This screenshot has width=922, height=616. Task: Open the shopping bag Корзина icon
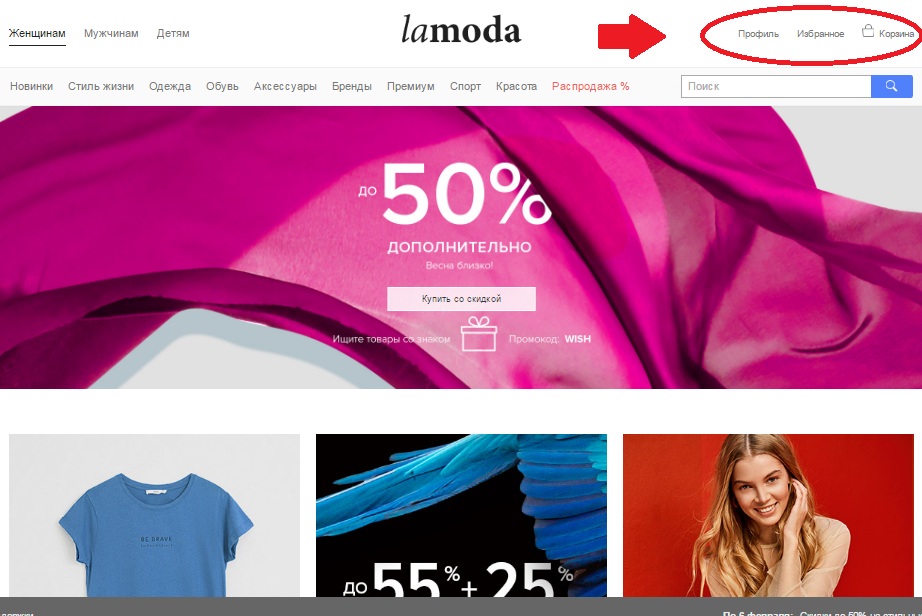[x=868, y=31]
